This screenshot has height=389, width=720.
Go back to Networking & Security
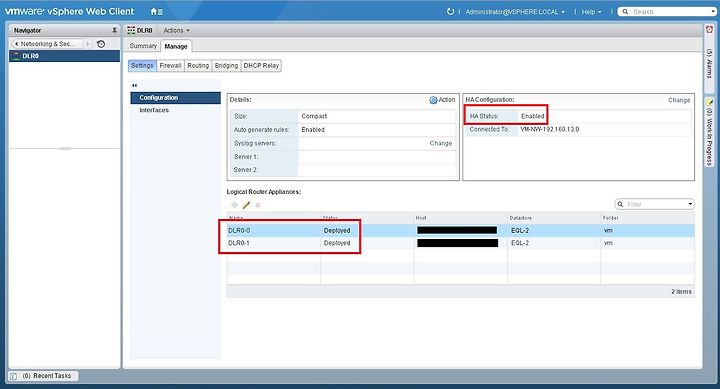tap(46, 44)
